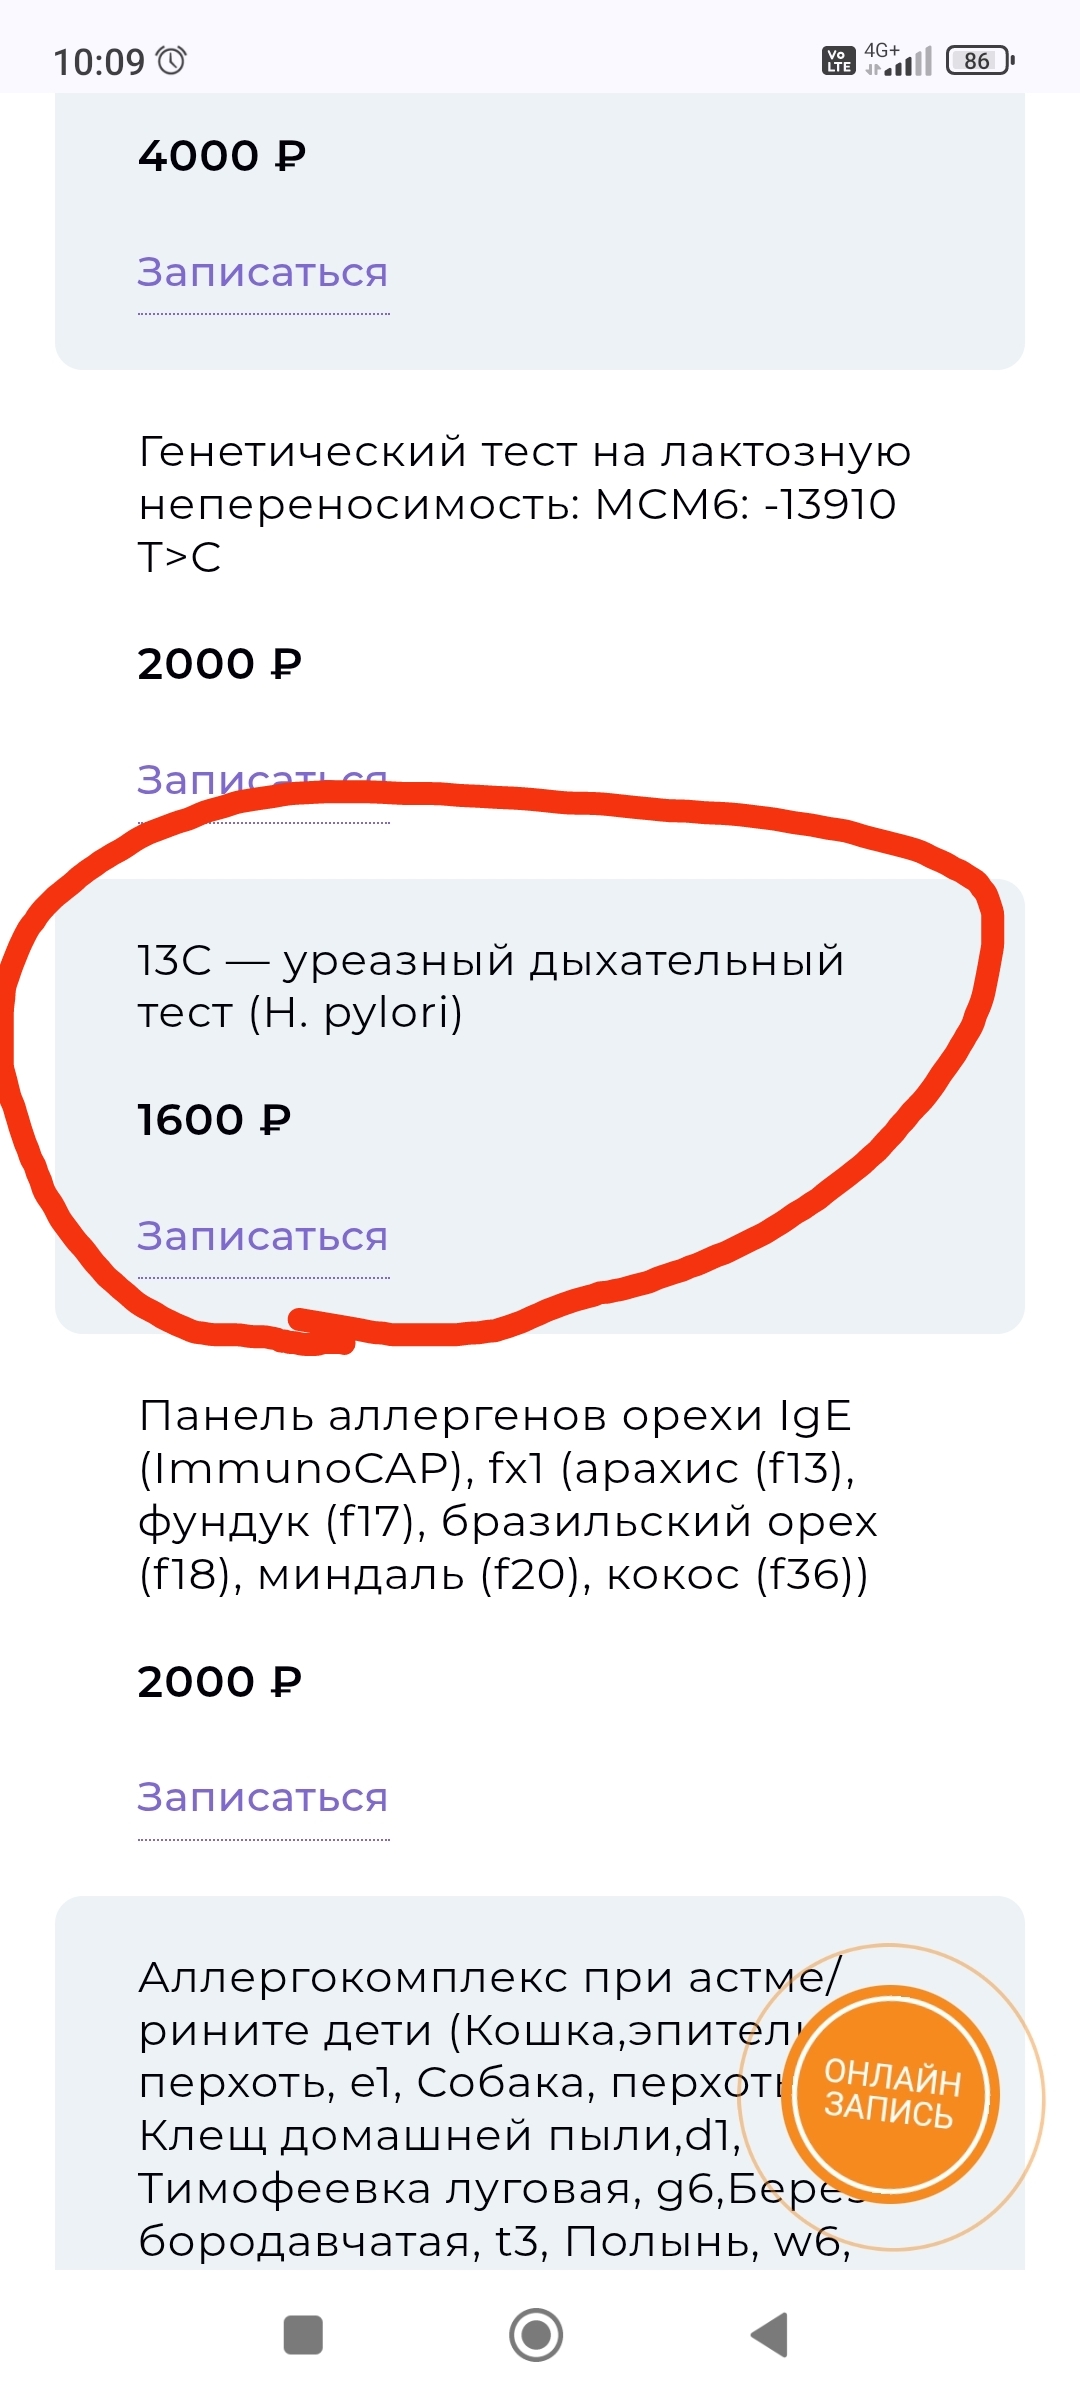Tap the orange "ОНЛАЙН ЗАПИСЬ" floating button
1080x2400 pixels.
[889, 2095]
